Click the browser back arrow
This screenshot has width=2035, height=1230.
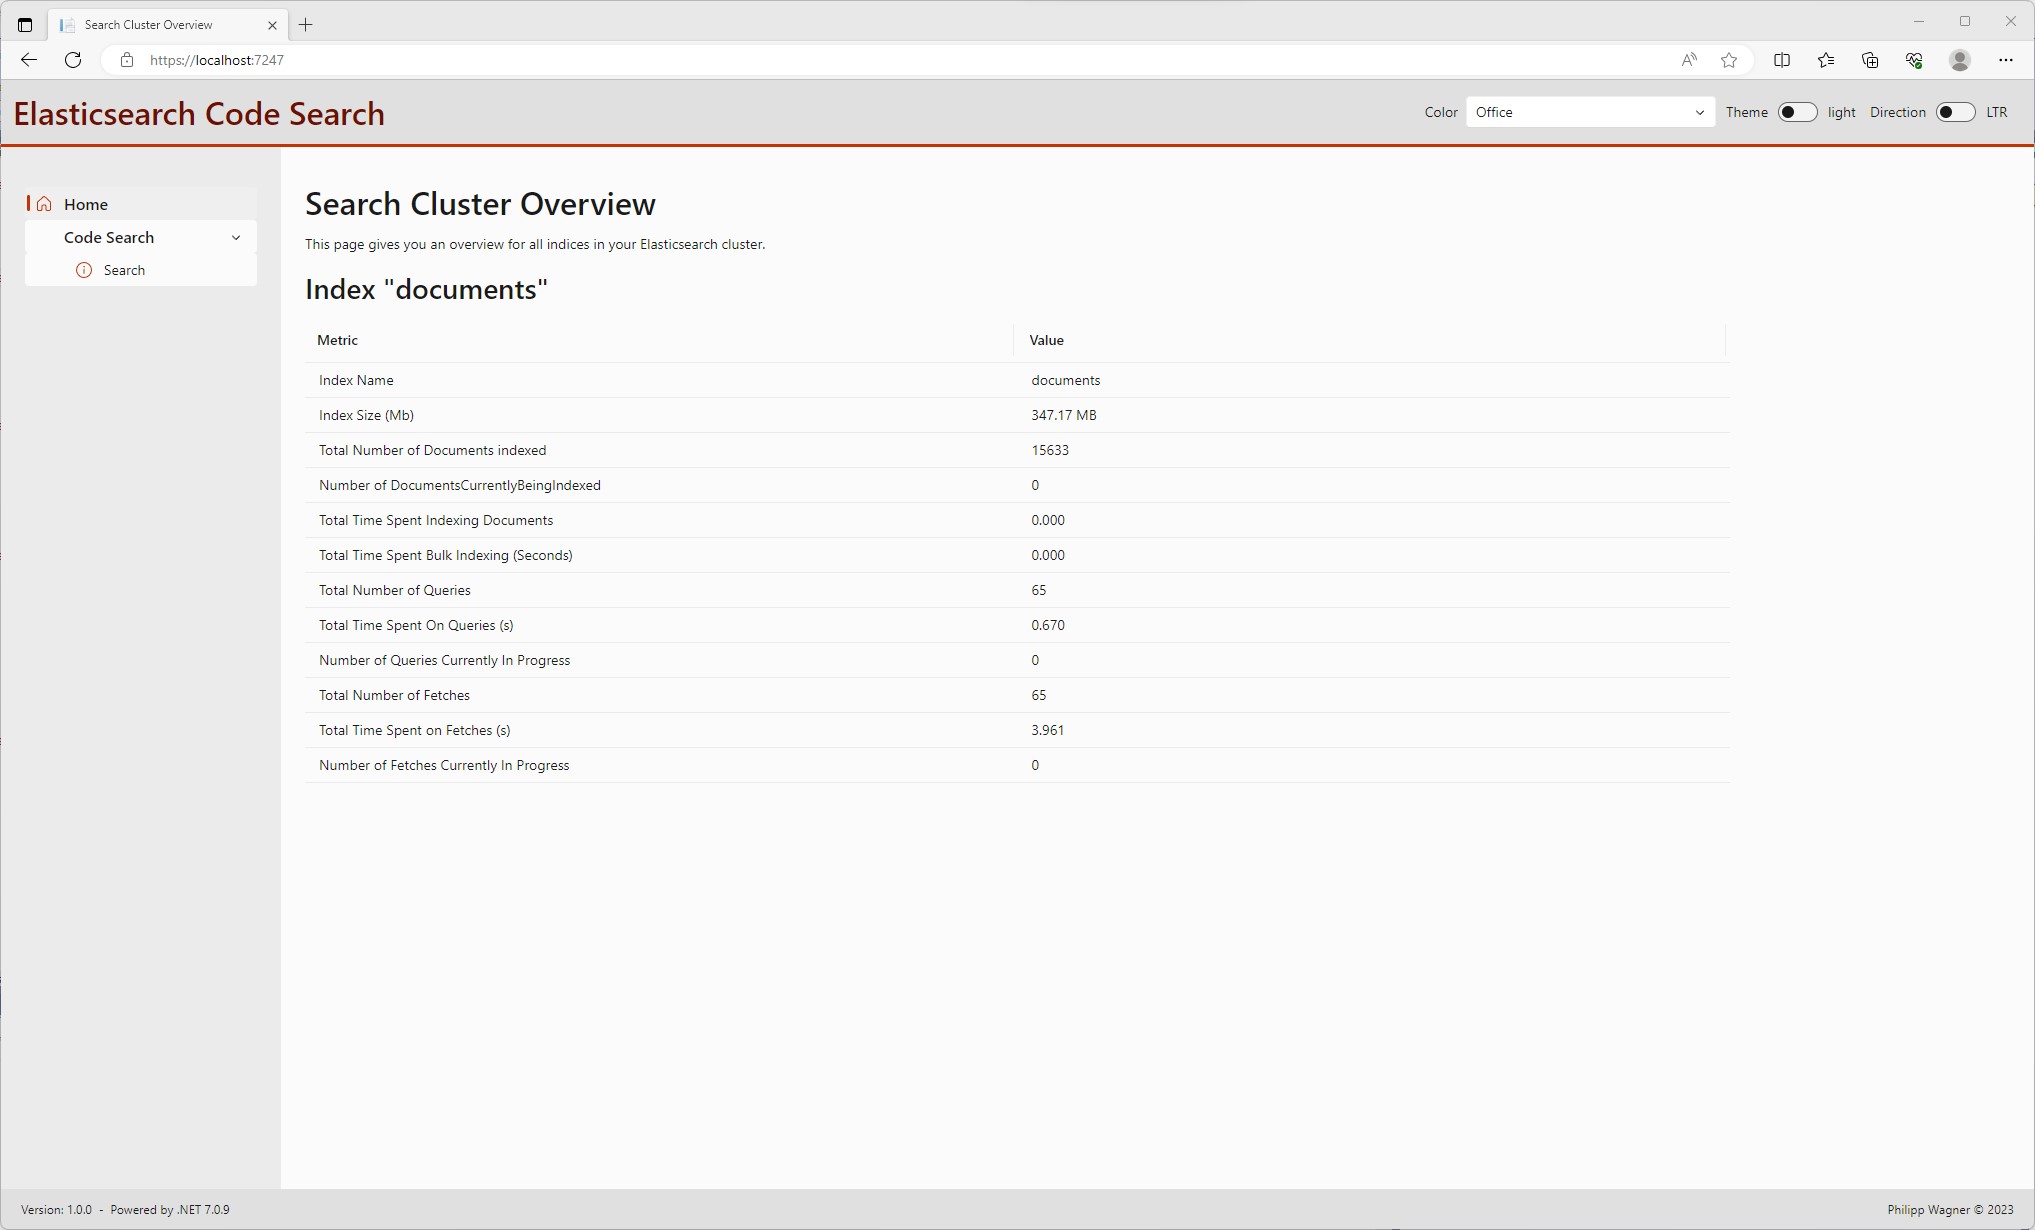click(x=28, y=60)
